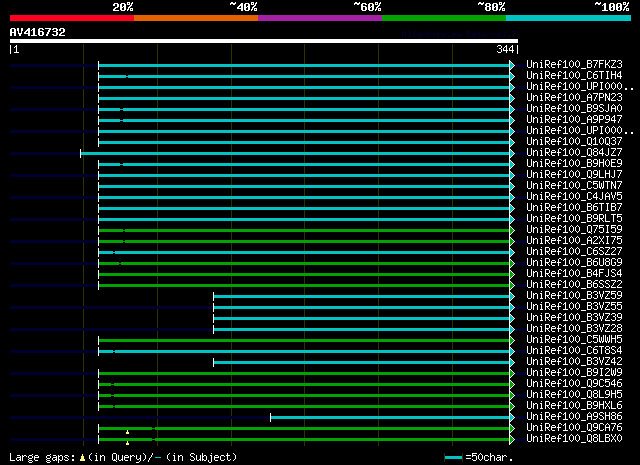Click the UniRef100_Q8L9H5 label
This screenshot has height=465, width=640.
click(574, 395)
